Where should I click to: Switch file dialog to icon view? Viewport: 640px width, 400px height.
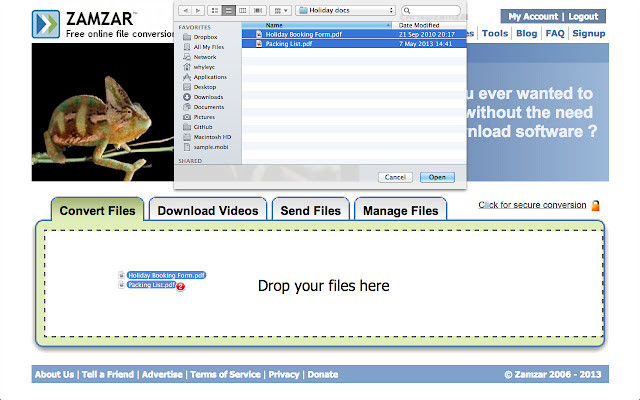coord(216,9)
